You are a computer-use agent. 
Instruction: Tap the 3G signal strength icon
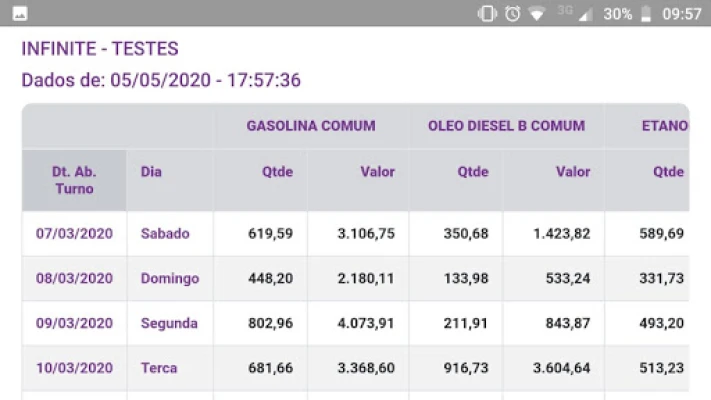(574, 14)
